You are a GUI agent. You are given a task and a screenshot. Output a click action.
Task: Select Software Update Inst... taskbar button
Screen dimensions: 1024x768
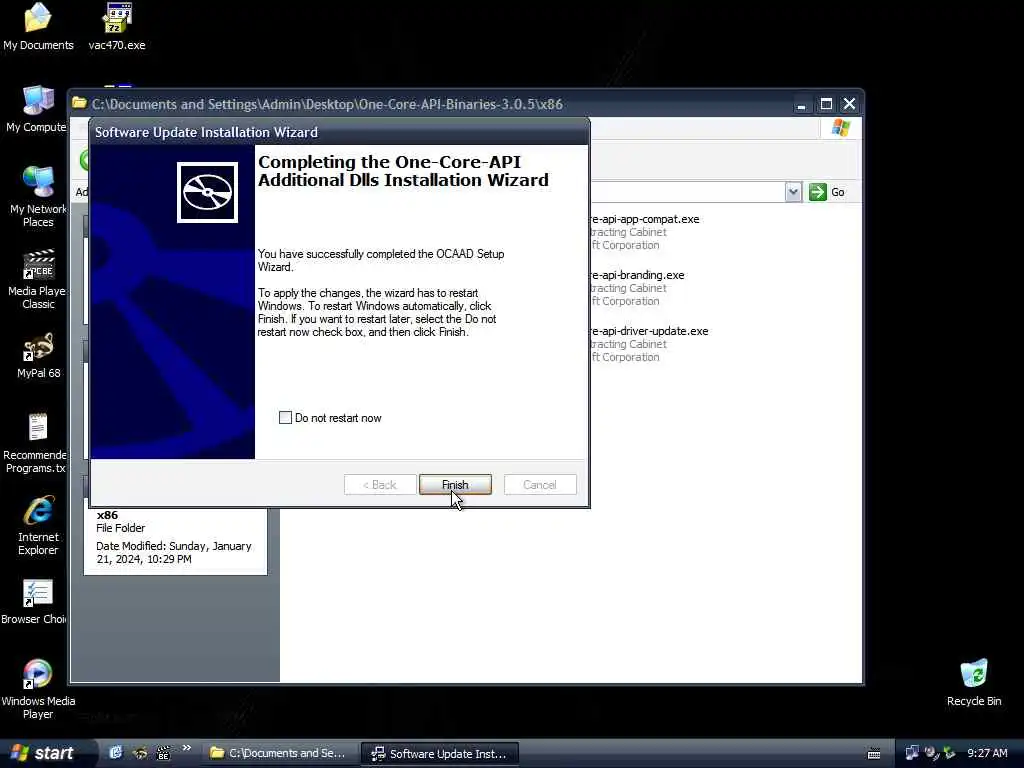point(440,753)
